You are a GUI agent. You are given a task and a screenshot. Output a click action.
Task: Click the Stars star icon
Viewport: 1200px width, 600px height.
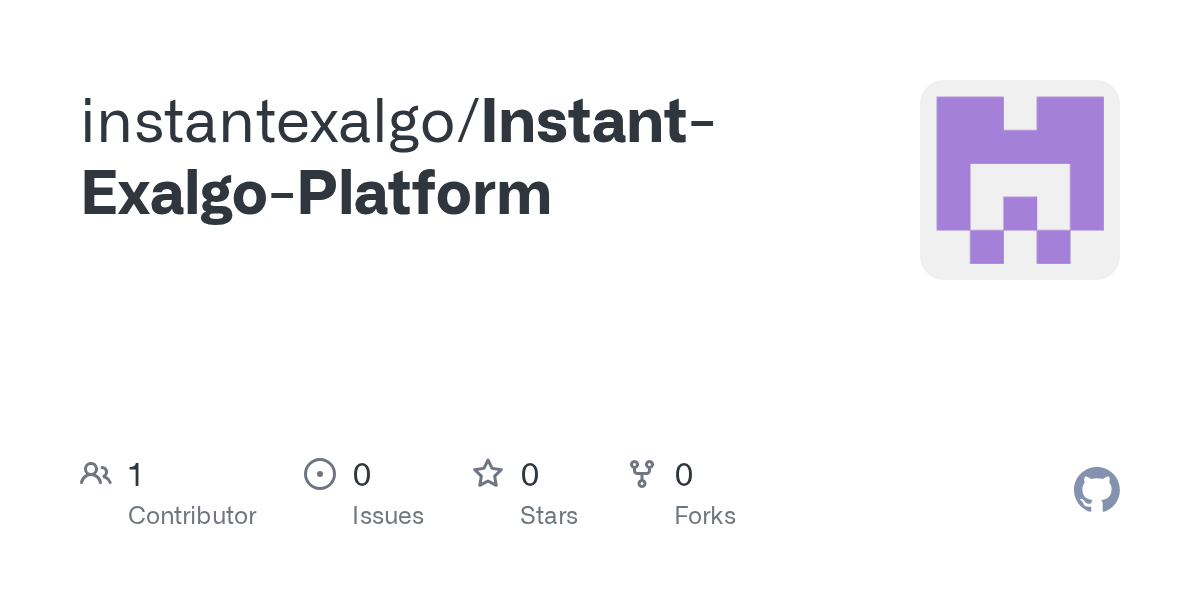488,474
